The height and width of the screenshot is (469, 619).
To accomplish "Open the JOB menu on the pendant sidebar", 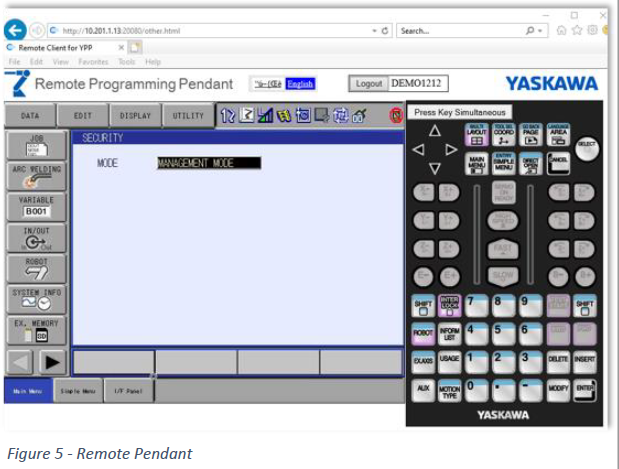I will coord(36,145).
